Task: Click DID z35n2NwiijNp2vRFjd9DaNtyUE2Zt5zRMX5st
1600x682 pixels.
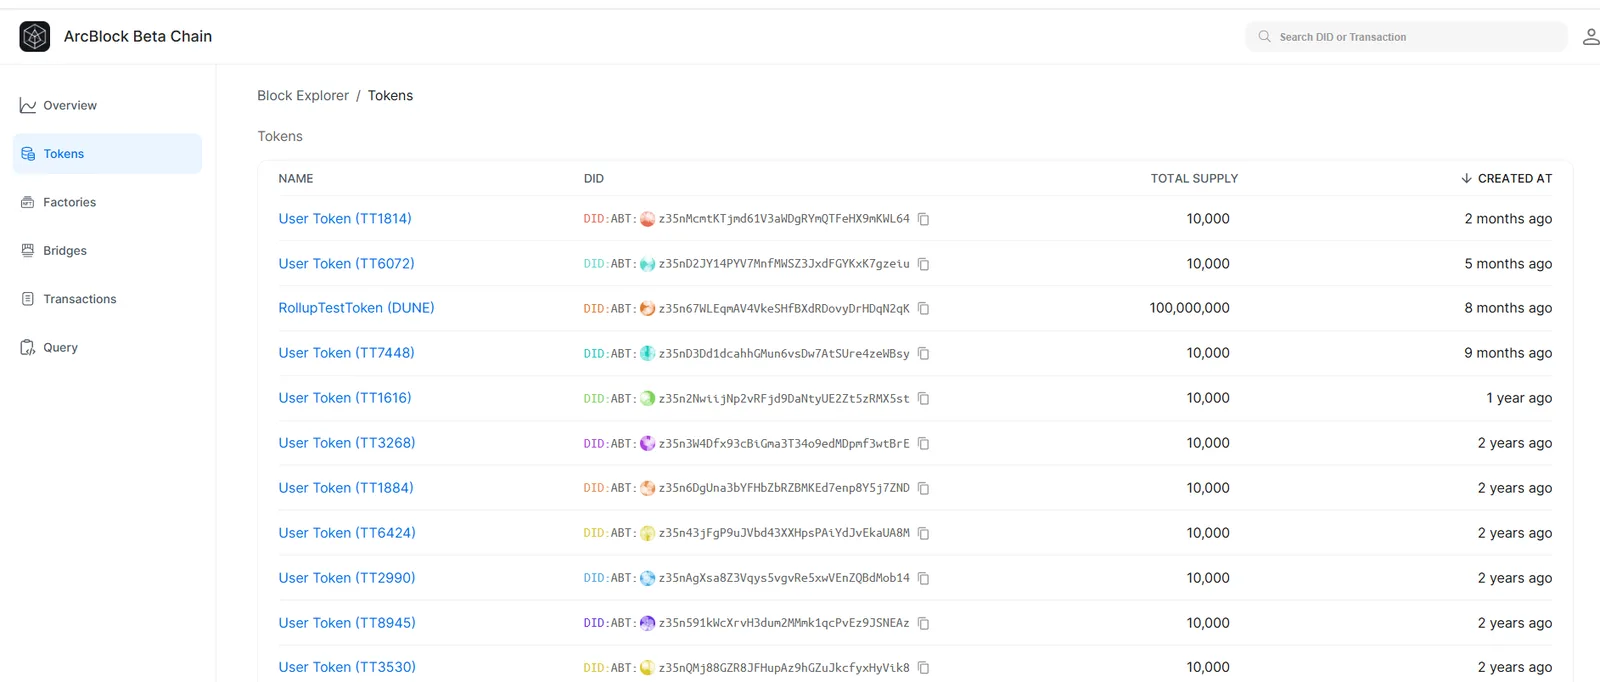Action: (784, 399)
